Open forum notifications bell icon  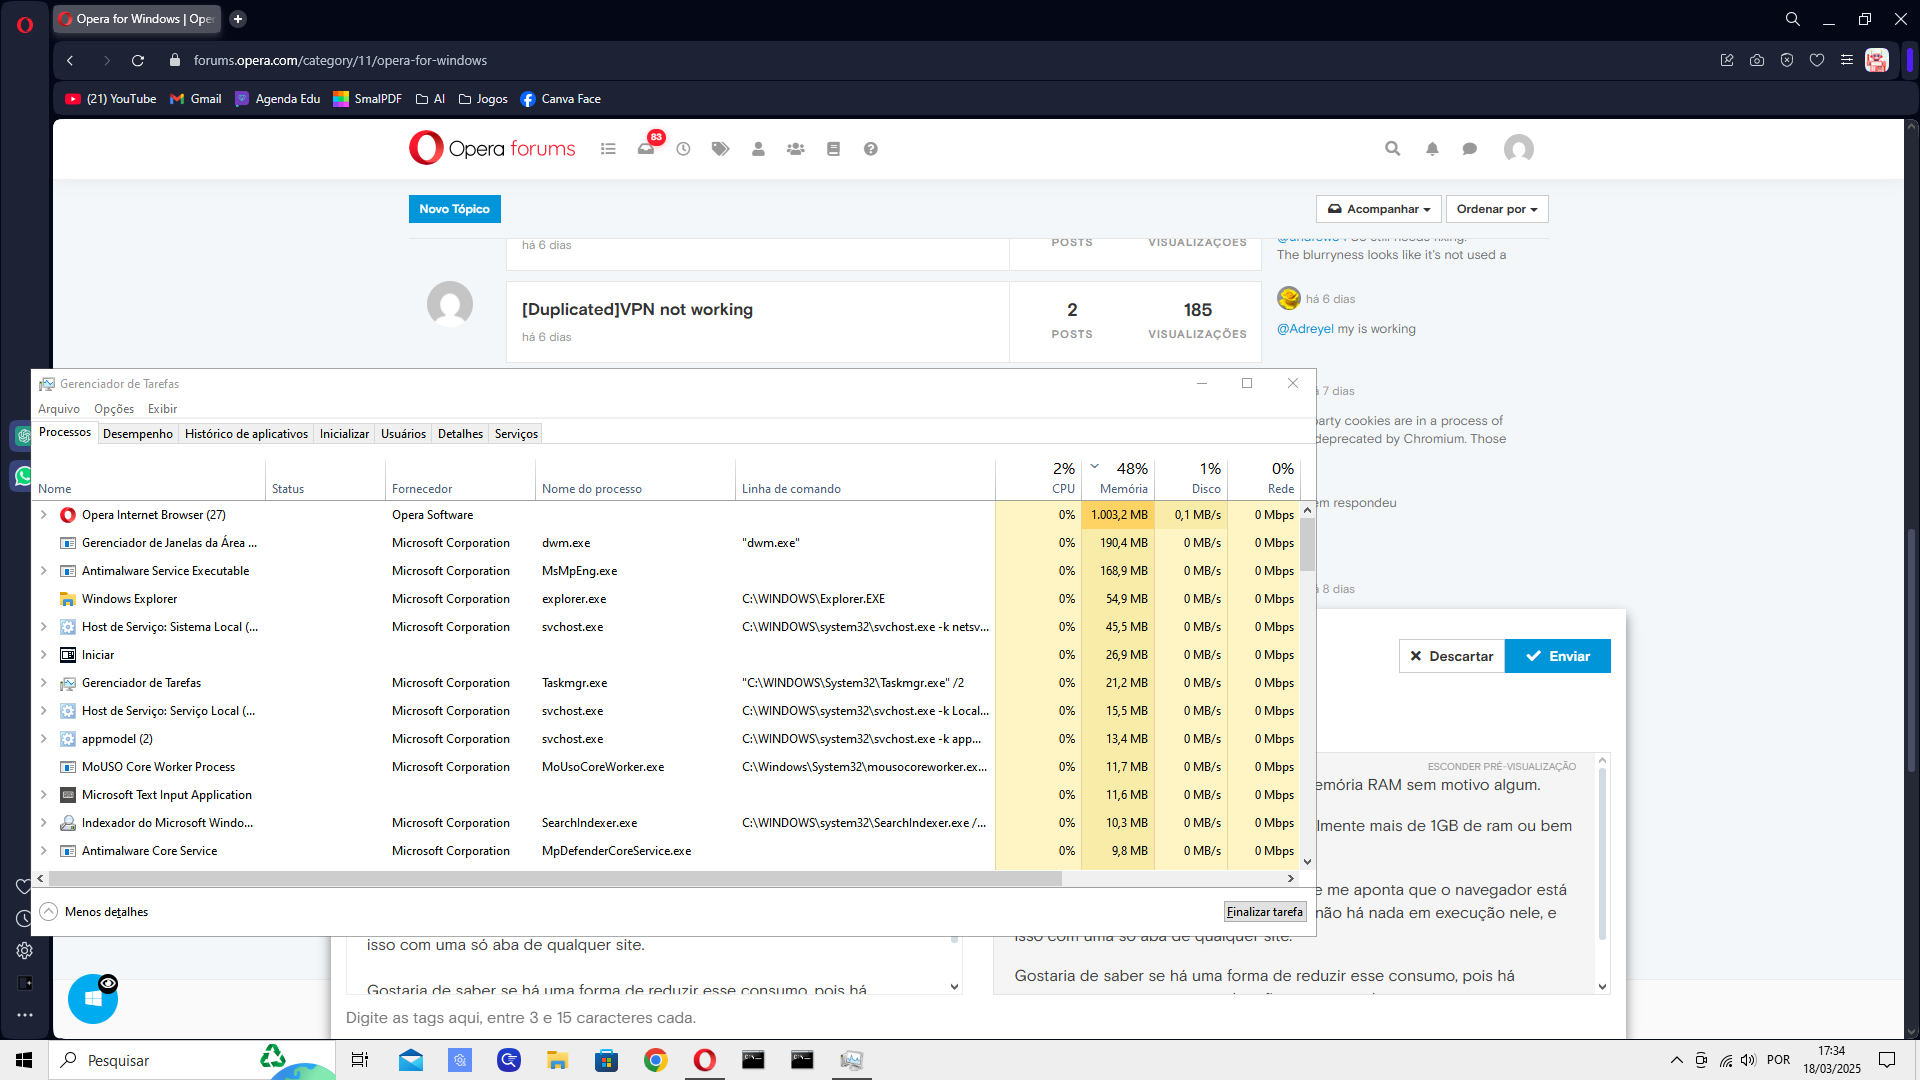click(x=1432, y=149)
